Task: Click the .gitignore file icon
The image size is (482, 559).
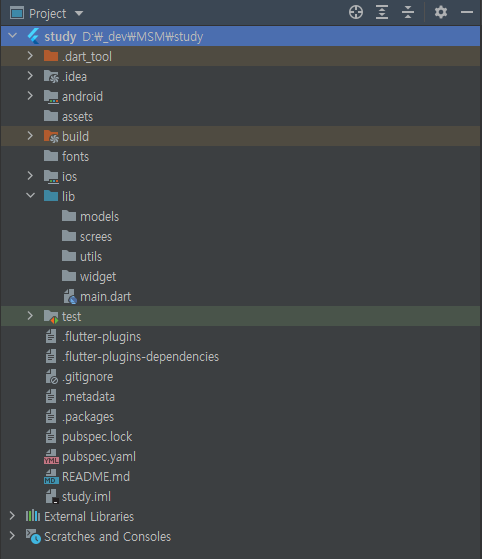Action: [52, 376]
